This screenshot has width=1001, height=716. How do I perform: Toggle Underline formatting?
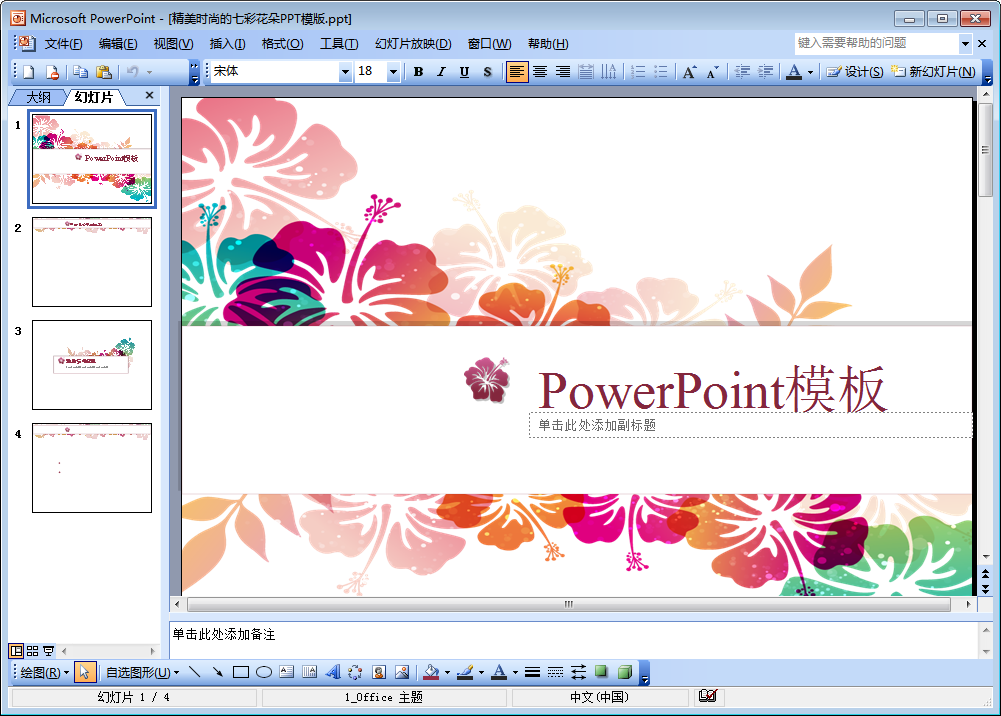464,71
